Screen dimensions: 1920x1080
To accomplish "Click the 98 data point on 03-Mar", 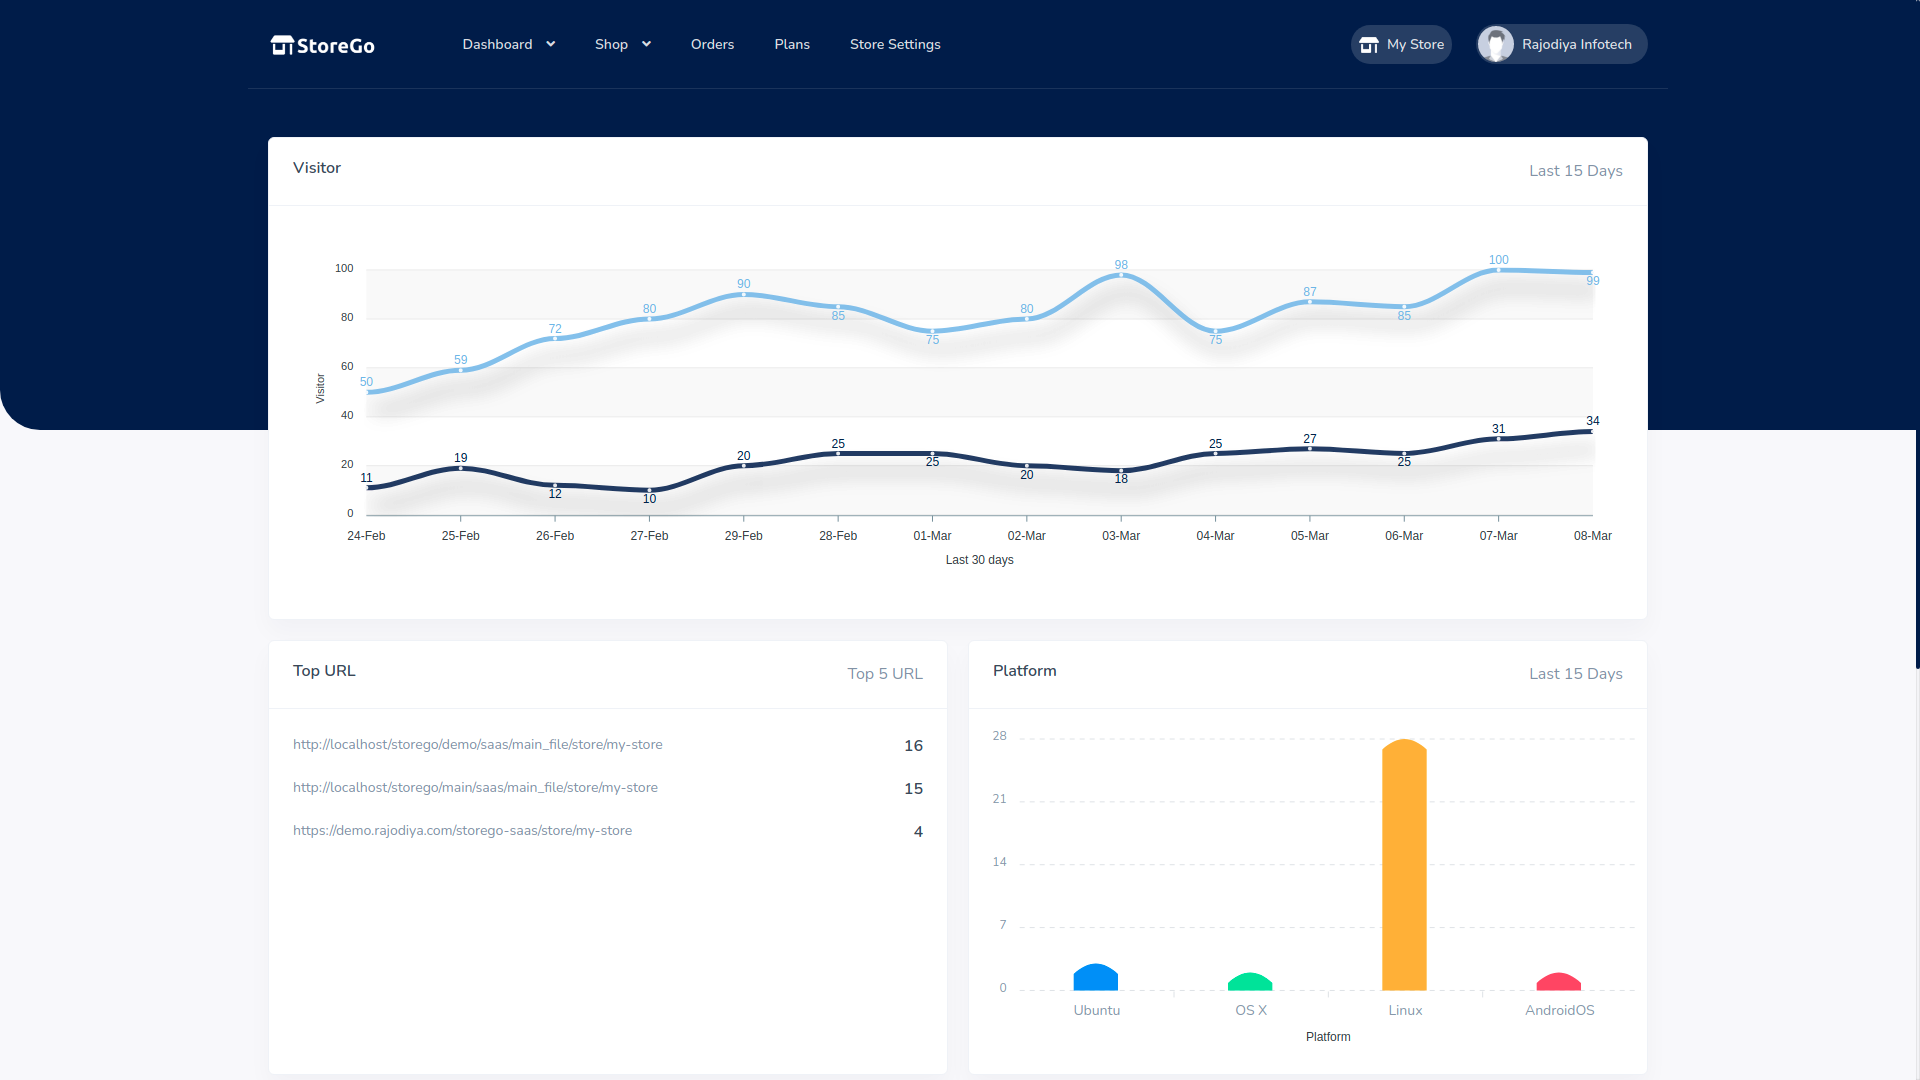I will (x=1121, y=275).
